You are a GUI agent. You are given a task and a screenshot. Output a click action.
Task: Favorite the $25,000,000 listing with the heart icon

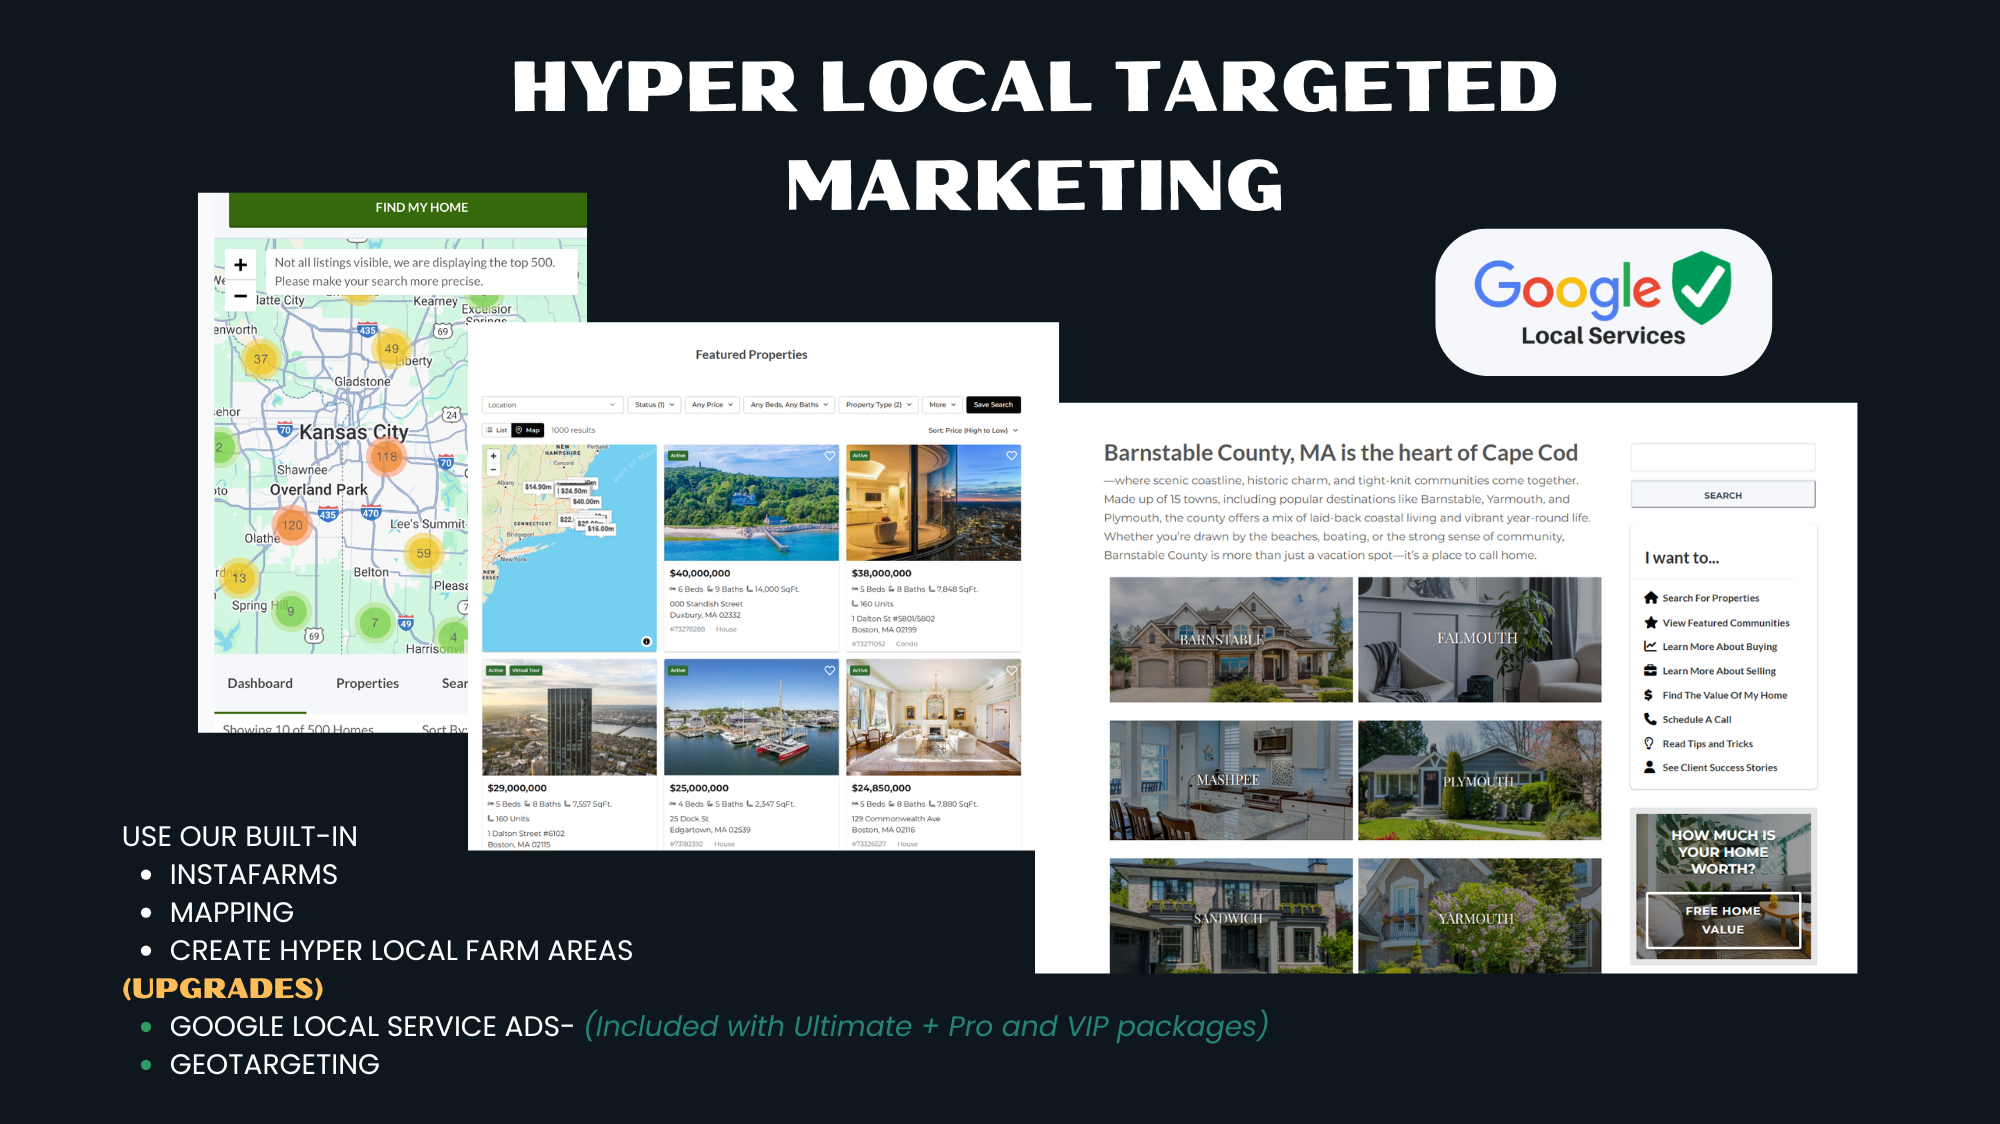point(829,671)
